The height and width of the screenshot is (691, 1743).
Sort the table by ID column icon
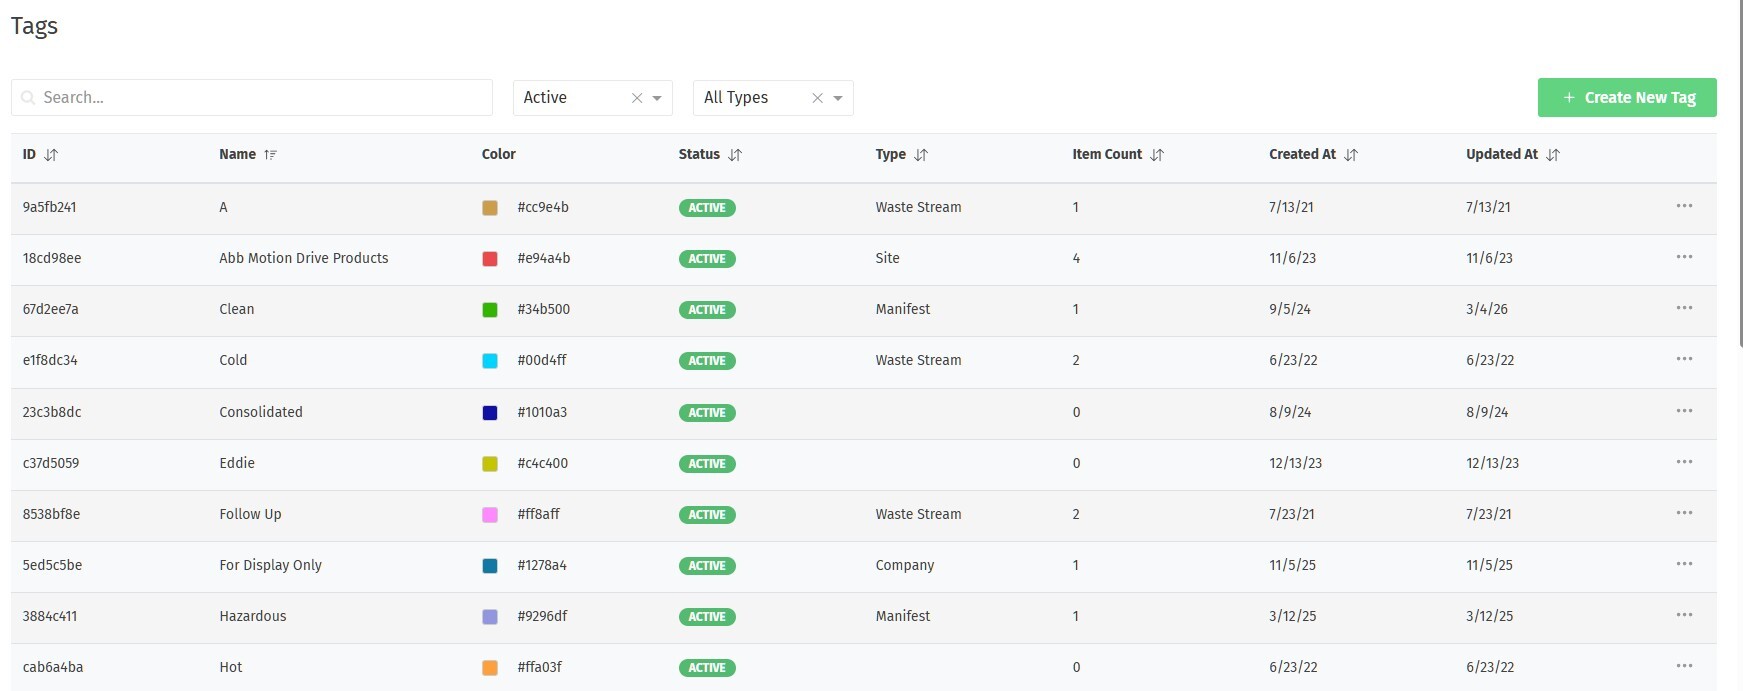(x=51, y=155)
